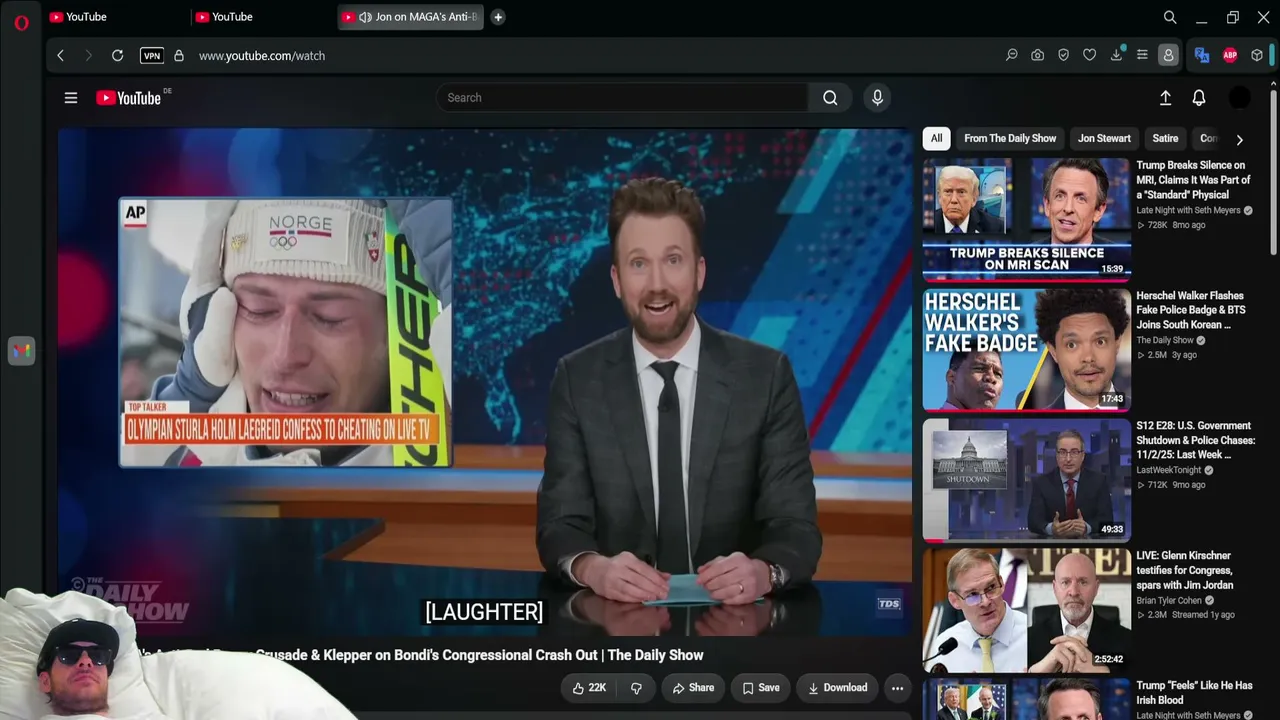Select the From The Daily Show chip

(1010, 139)
